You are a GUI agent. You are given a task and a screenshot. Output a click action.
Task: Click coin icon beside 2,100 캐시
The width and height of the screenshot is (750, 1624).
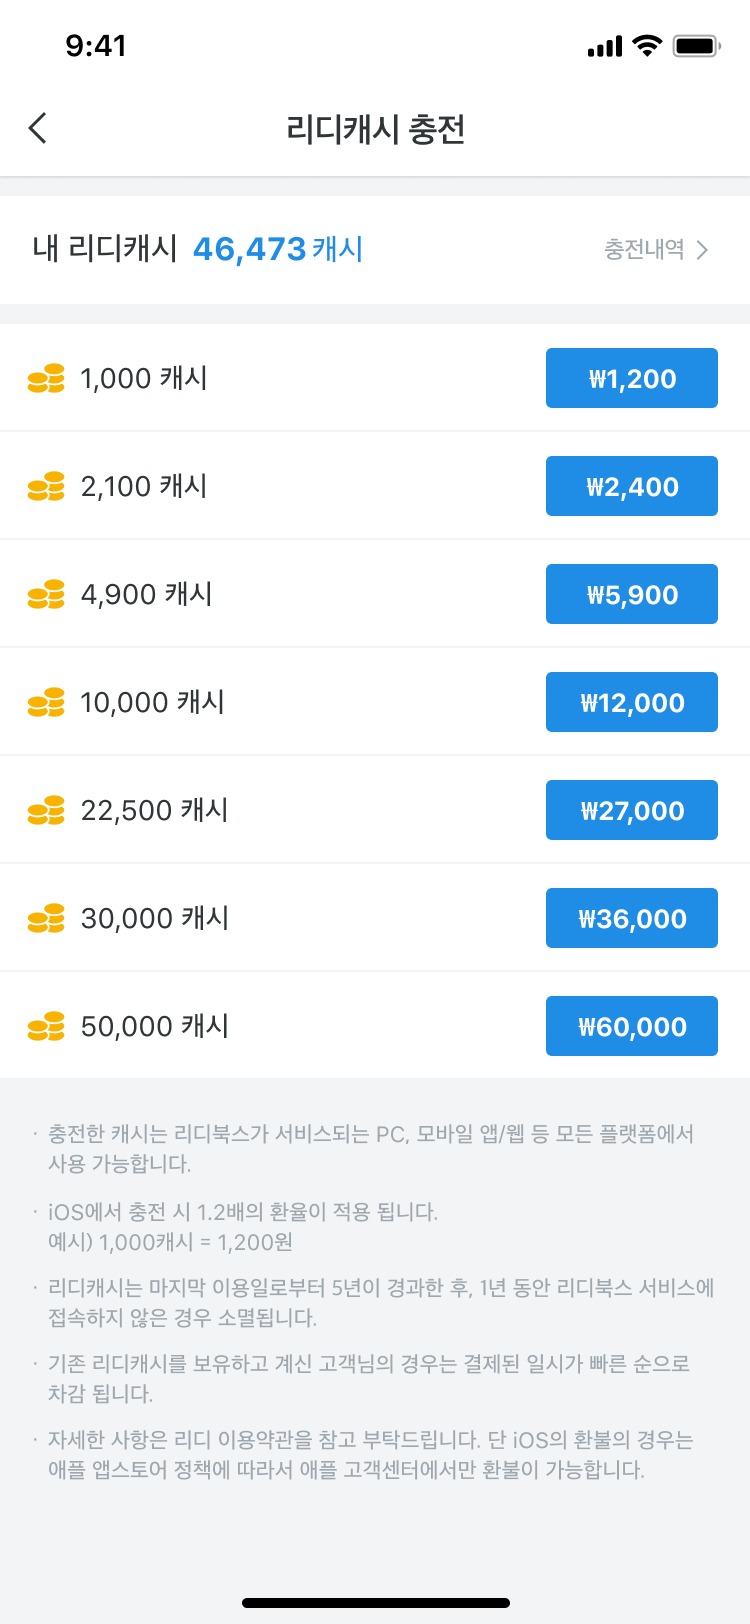[46, 487]
